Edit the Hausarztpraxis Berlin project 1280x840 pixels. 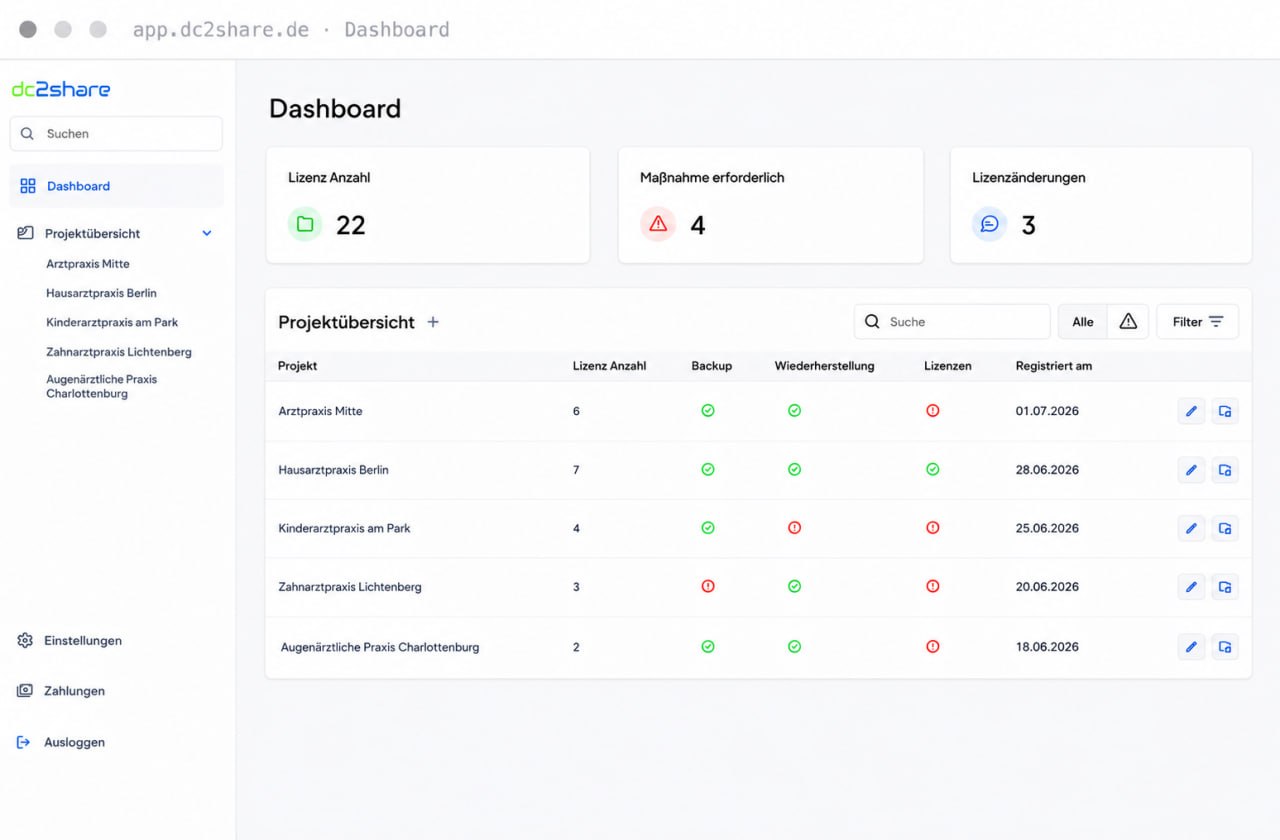pyautogui.click(x=1191, y=470)
